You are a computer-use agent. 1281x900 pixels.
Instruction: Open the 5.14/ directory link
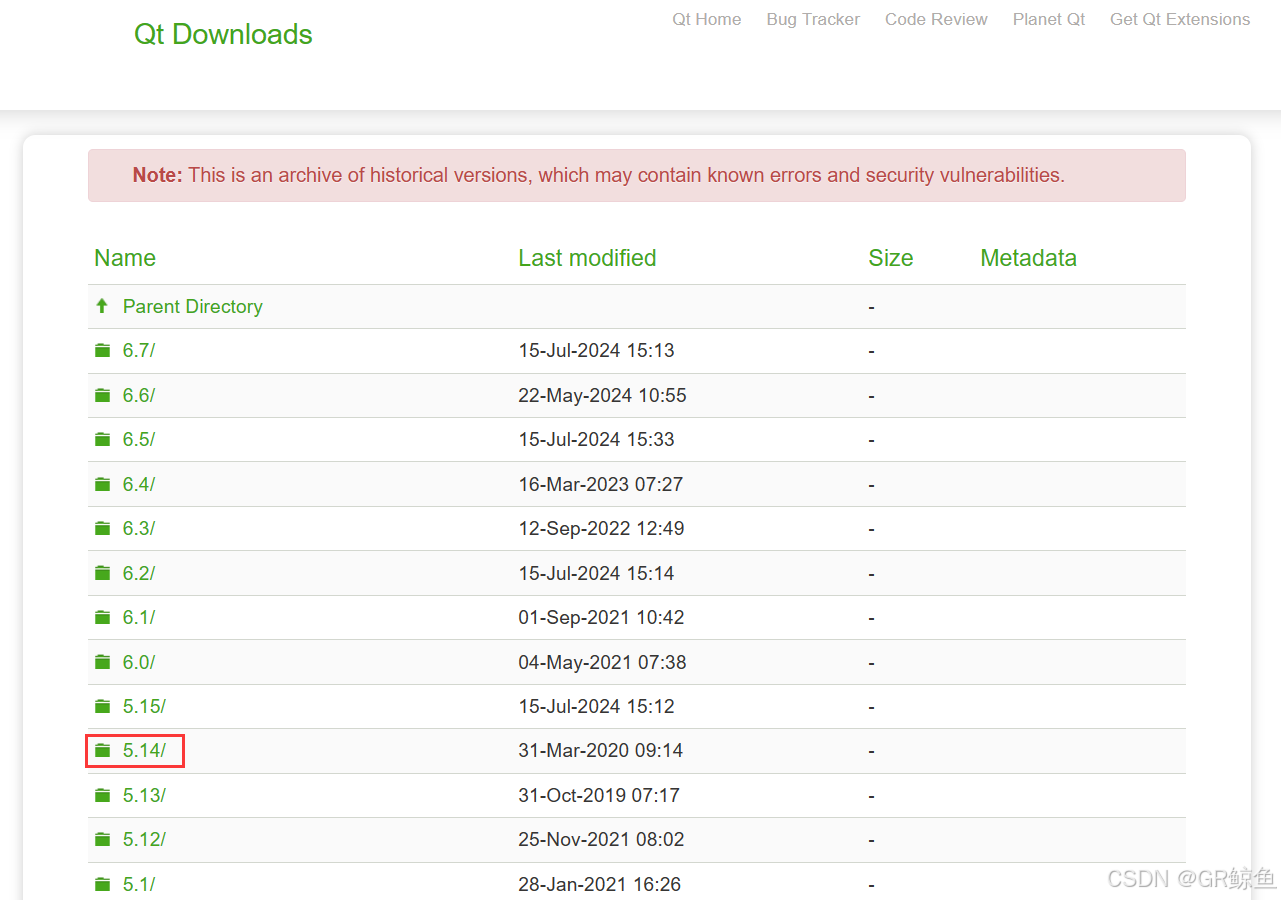pos(144,751)
